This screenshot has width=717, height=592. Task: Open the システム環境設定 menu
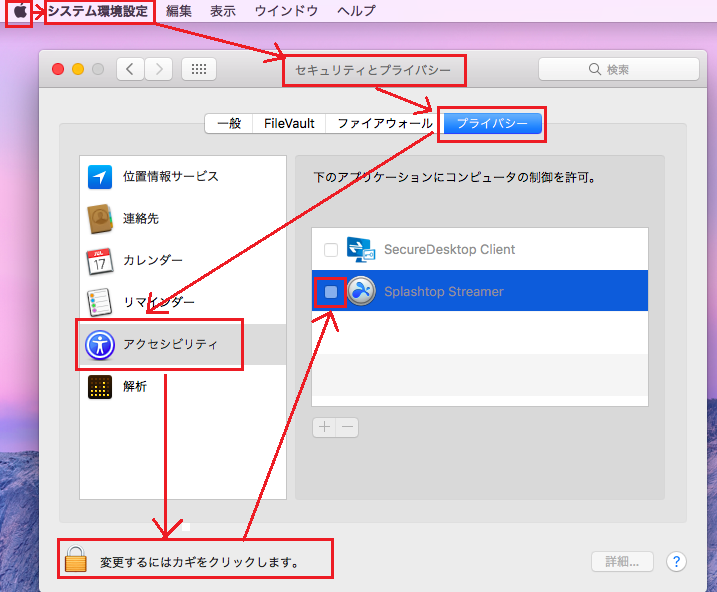[x=98, y=11]
